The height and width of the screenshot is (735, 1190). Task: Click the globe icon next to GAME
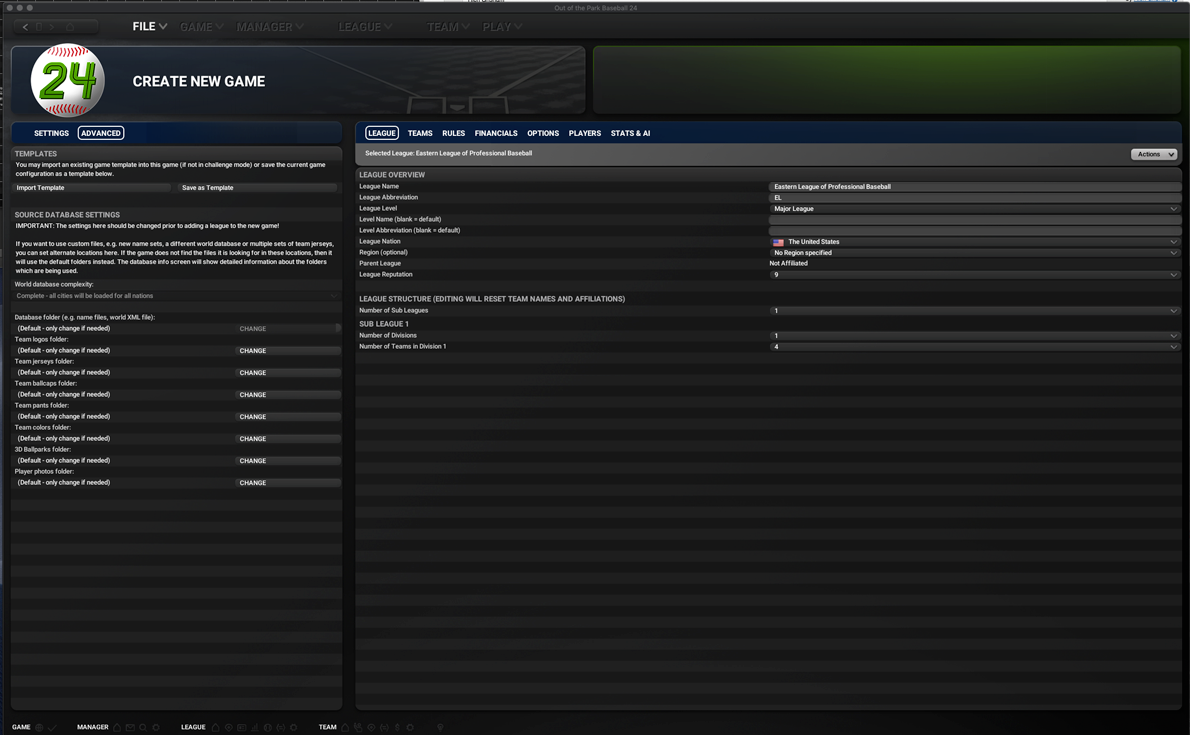39,727
